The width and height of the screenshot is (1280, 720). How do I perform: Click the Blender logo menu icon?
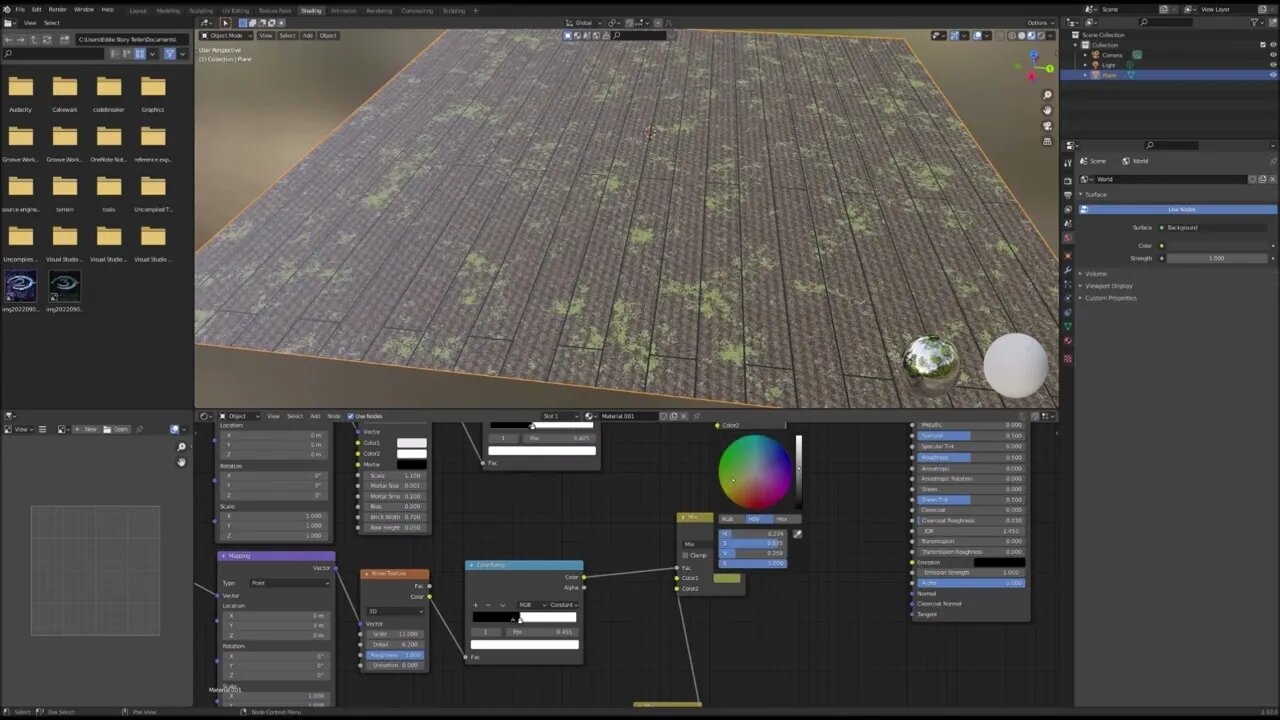(6, 9)
